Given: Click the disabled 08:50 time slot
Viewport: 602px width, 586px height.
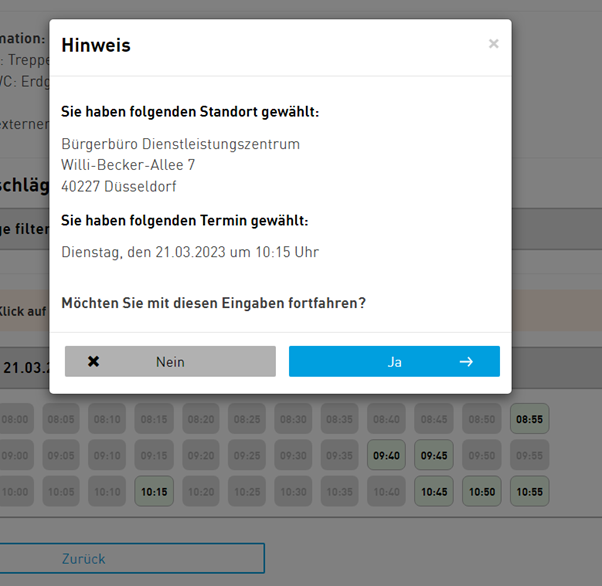Looking at the screenshot, I should pos(482,419).
